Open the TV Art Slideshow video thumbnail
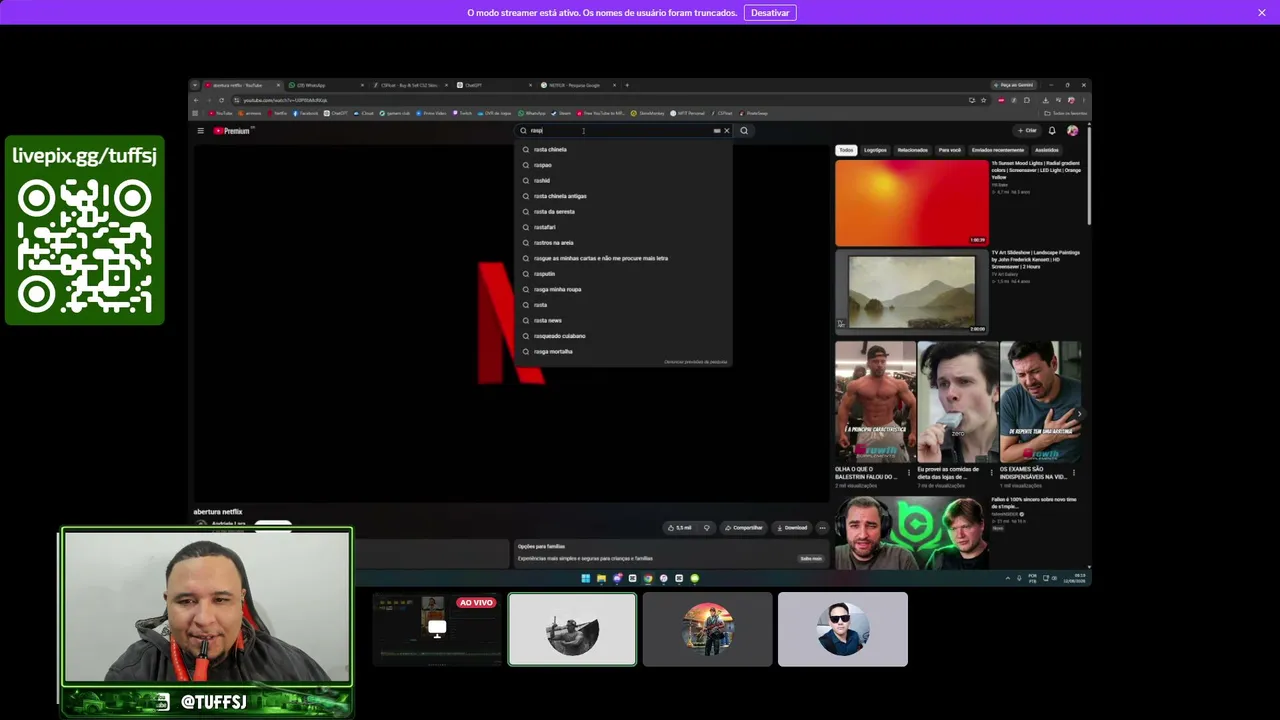This screenshot has height=720, width=1280. tap(912, 291)
